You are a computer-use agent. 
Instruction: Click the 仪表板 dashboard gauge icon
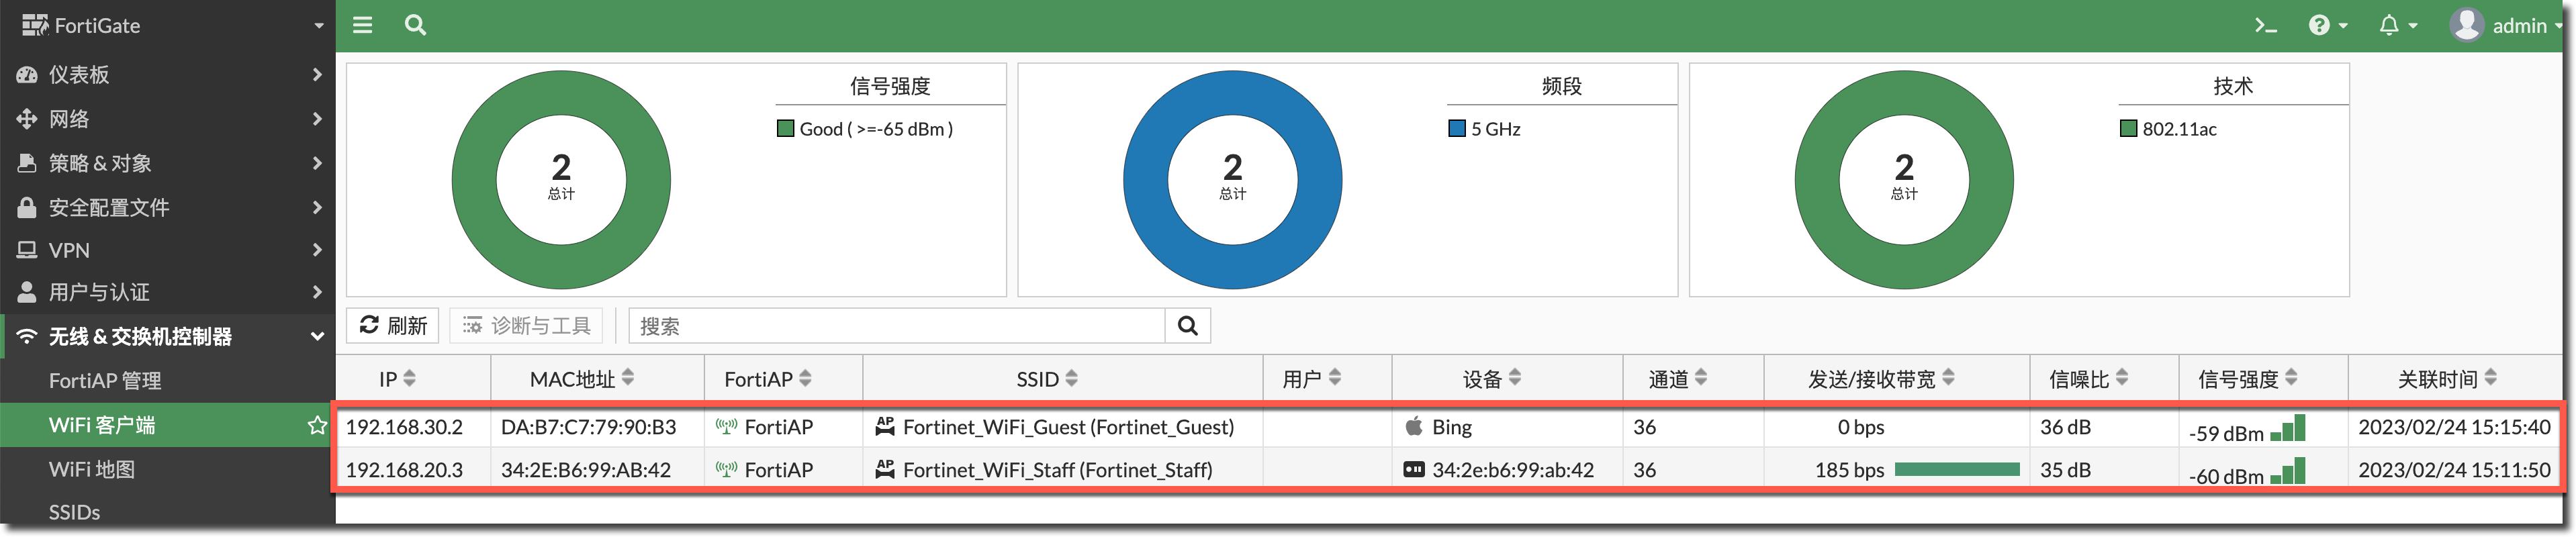coord(27,75)
